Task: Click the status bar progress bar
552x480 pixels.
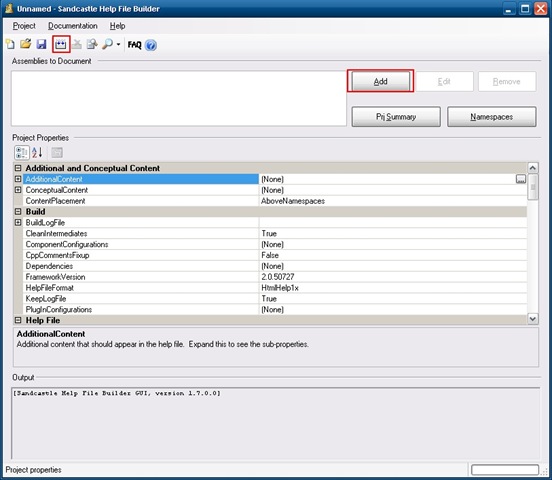Action: (505, 470)
